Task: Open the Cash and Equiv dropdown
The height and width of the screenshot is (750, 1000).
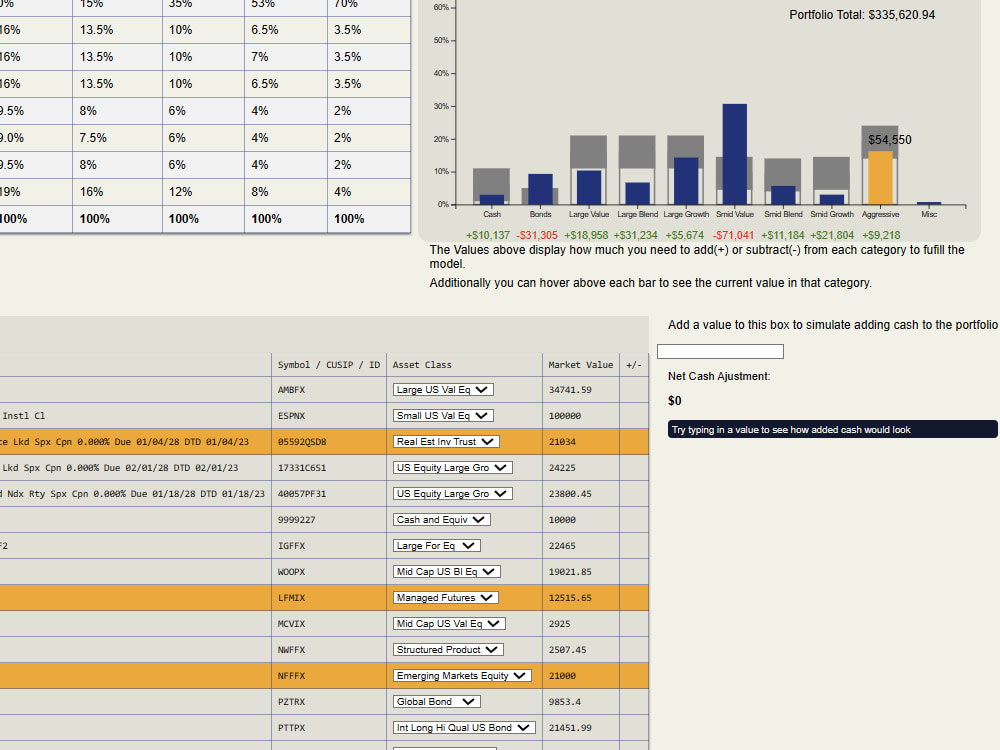Action: [440, 519]
